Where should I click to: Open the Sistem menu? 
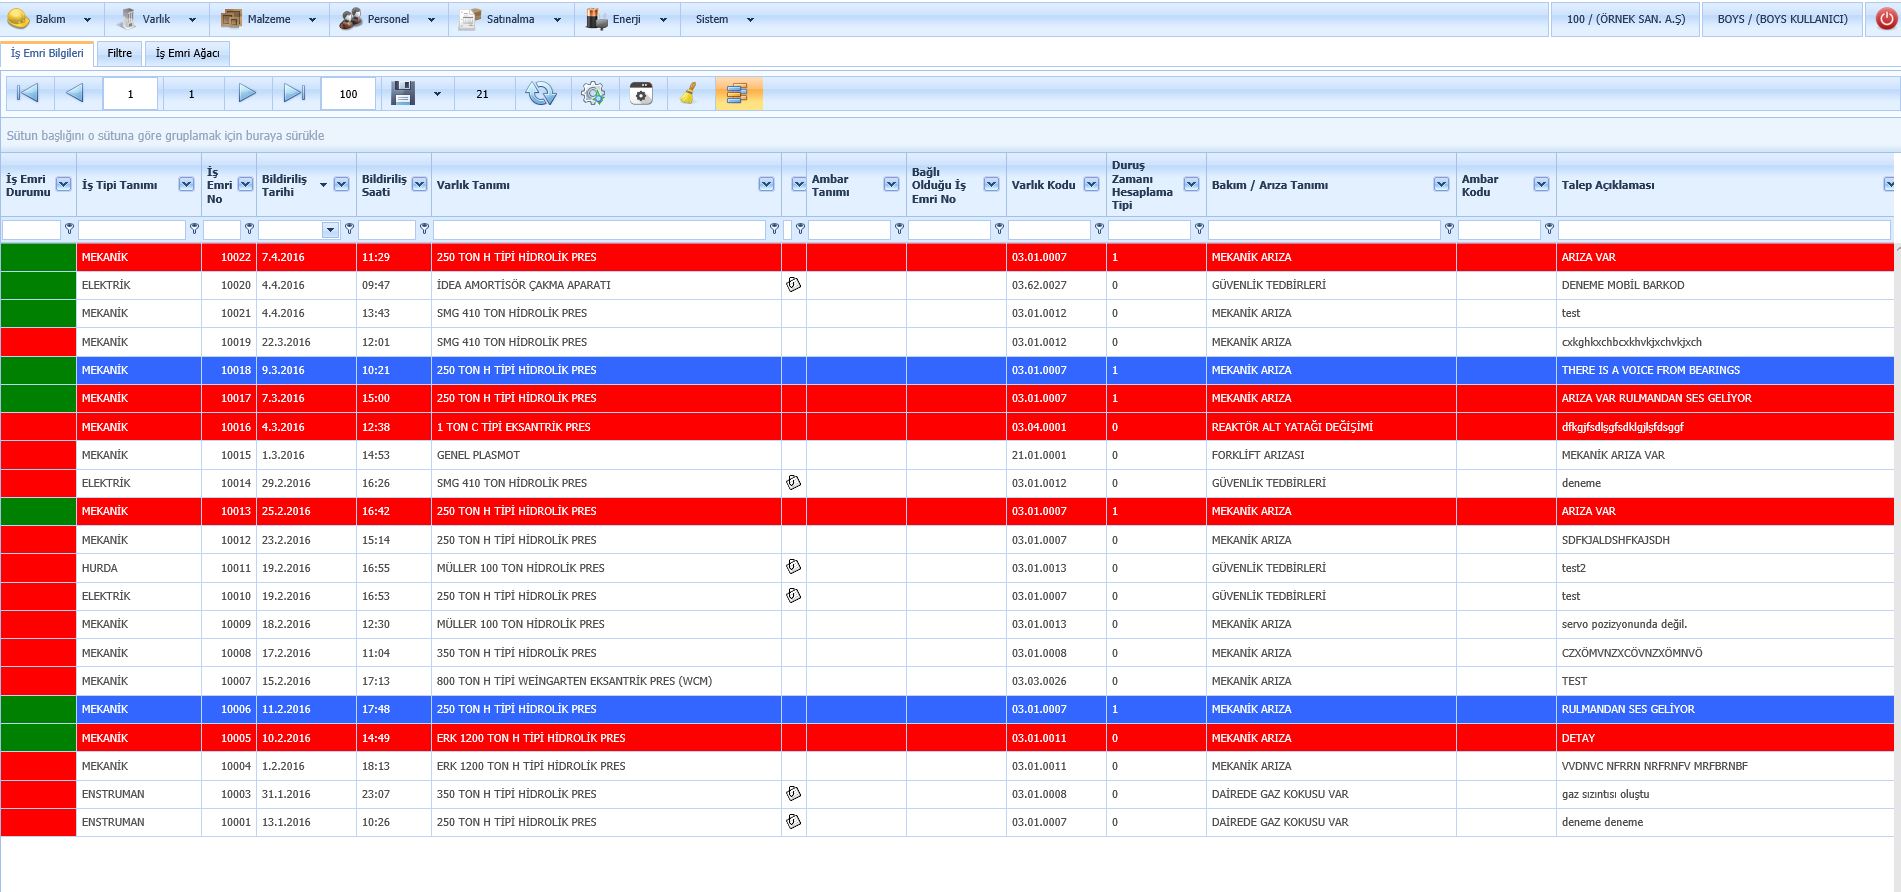click(x=724, y=19)
